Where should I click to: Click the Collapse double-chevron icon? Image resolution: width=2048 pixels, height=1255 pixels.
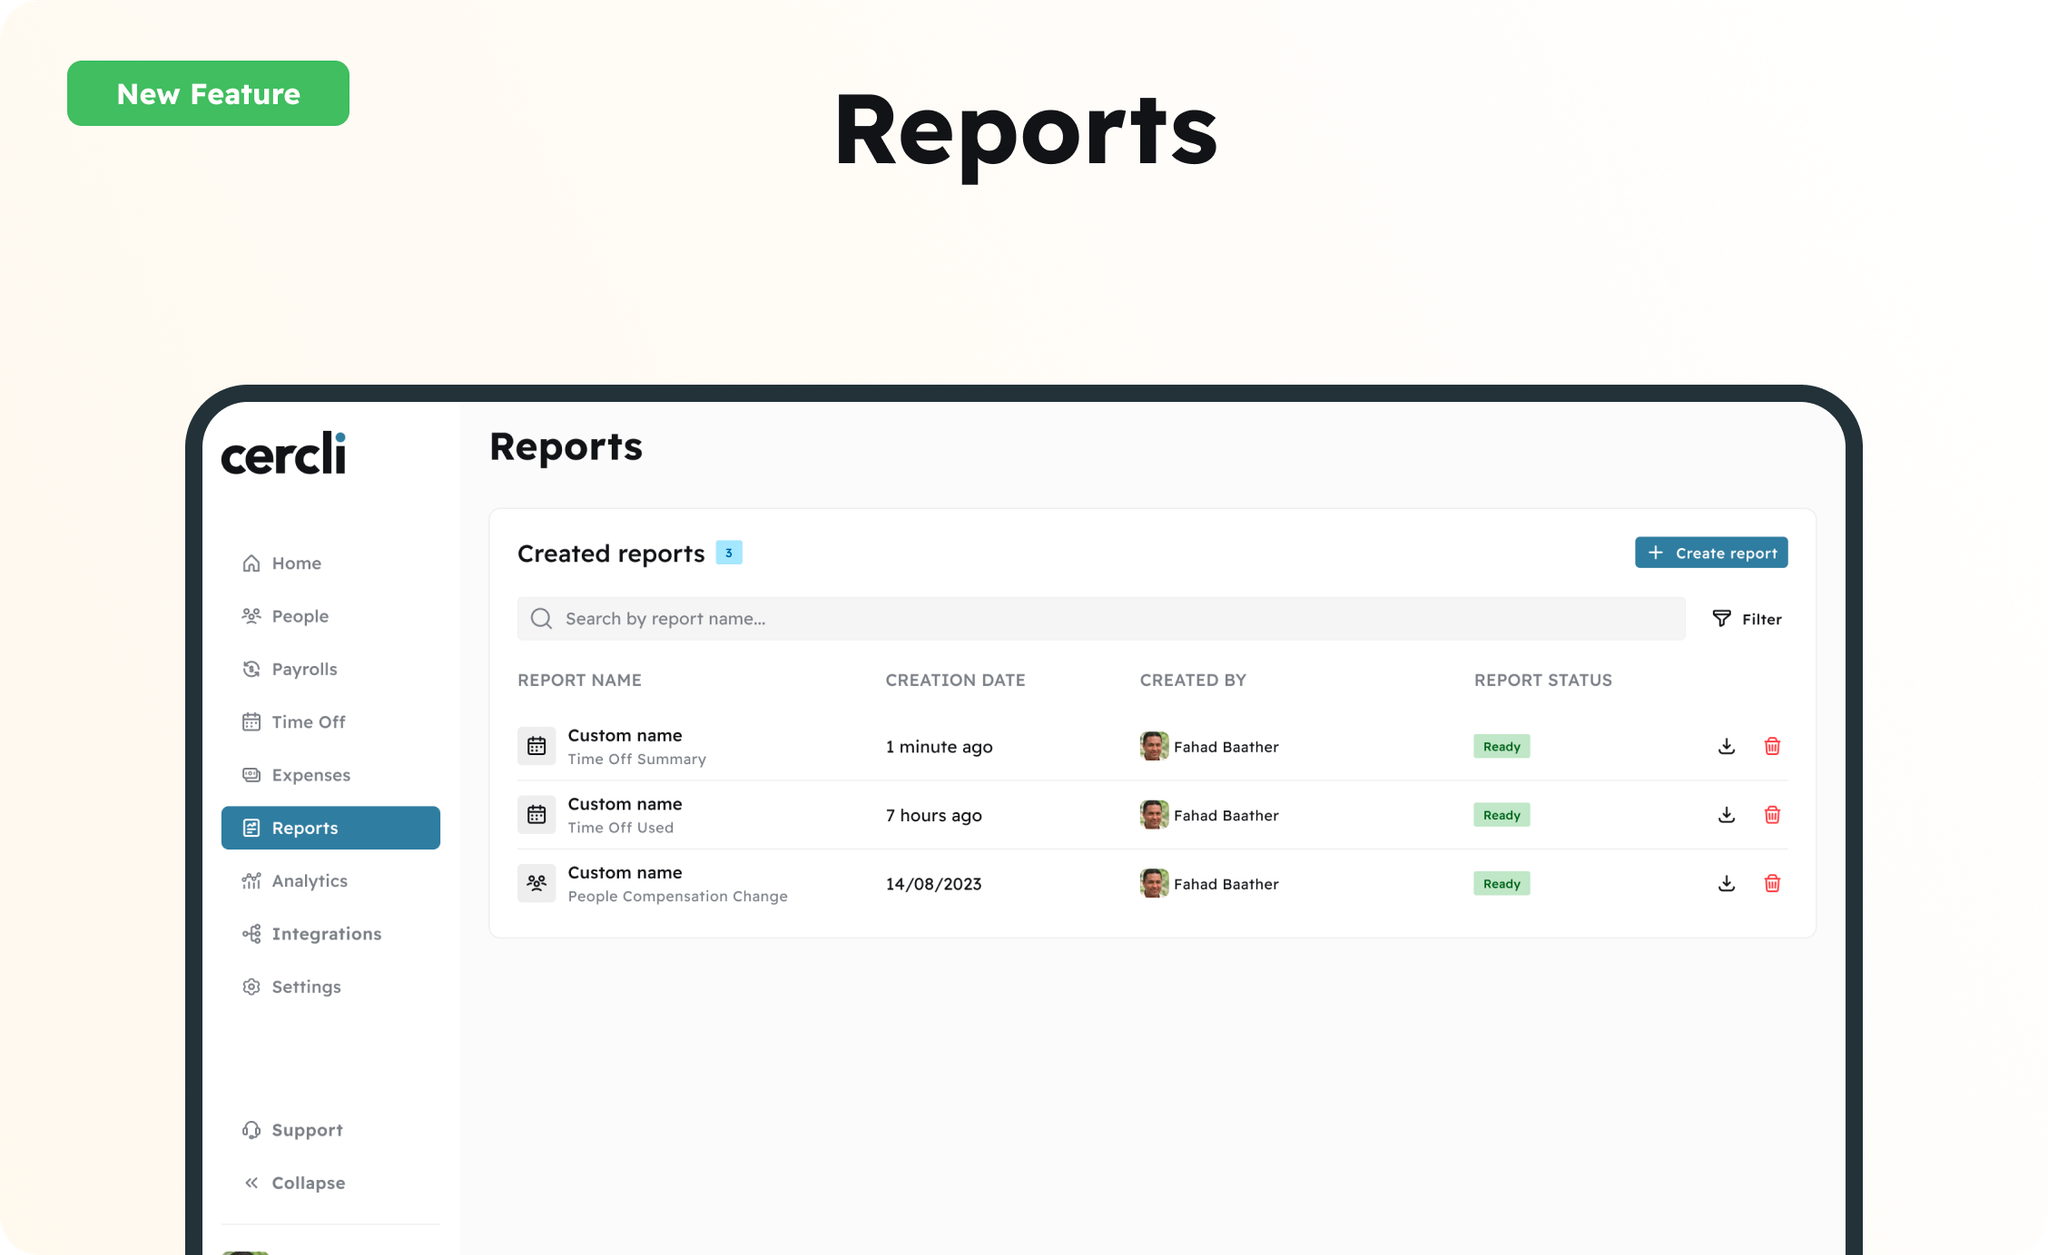click(x=251, y=1183)
